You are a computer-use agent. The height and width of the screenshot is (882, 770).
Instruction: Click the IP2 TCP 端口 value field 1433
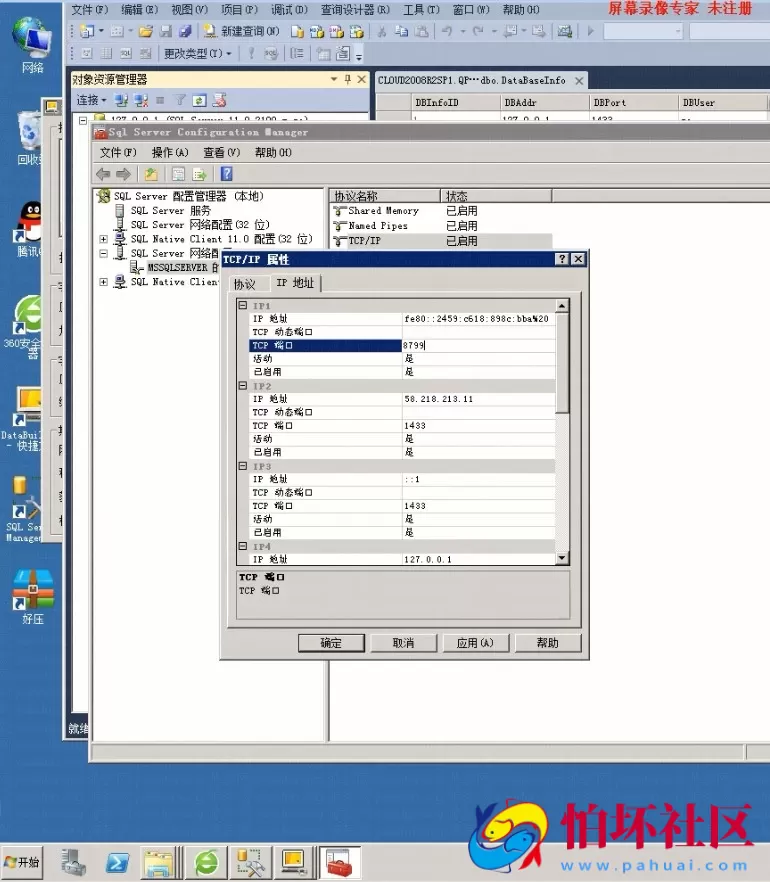click(478, 426)
